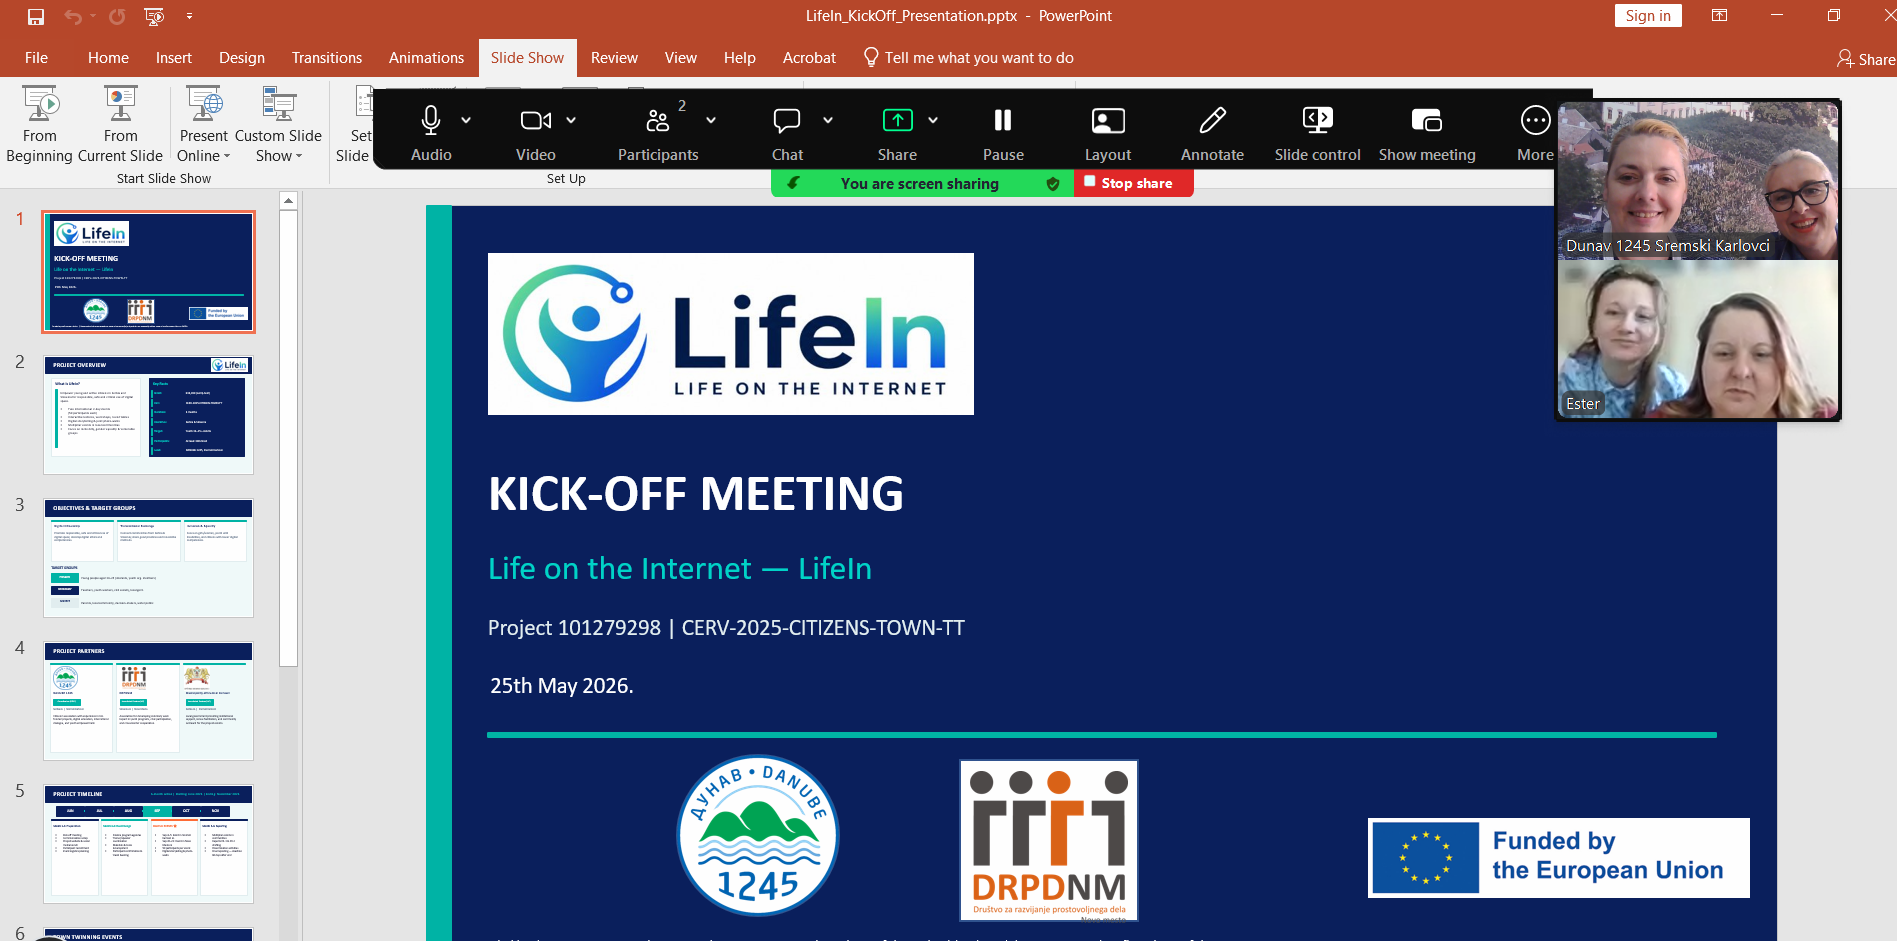Viewport: 1897px width, 941px height.
Task: Expand video options arrow next to camera
Action: [571, 120]
